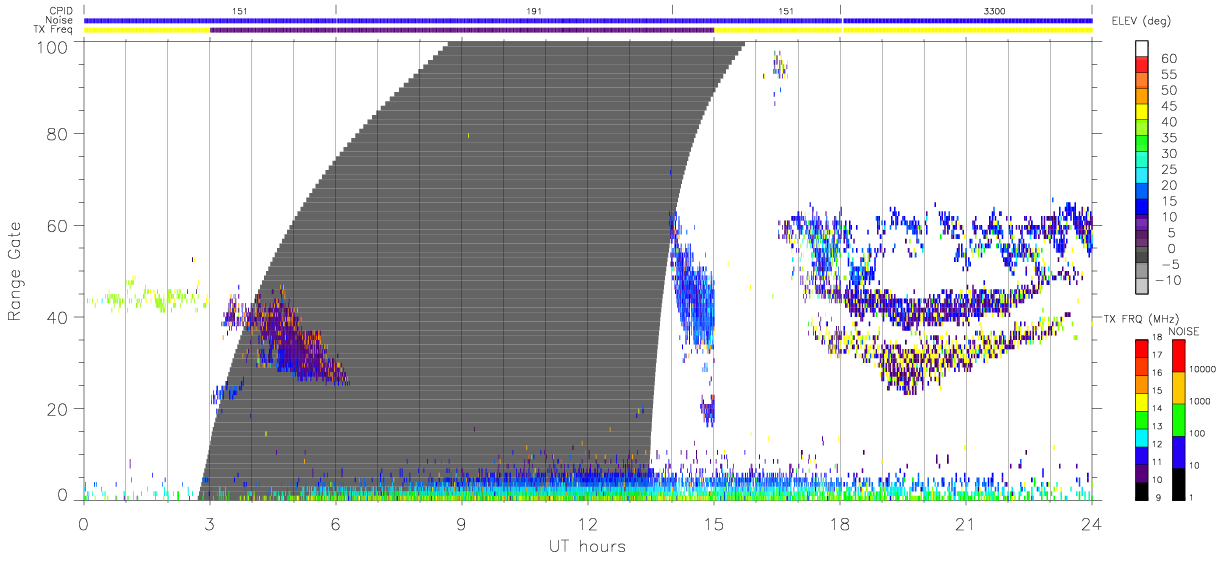Click the Range Gate axis tick '20'
Viewport: 1228px width, 567px height.
(x=58, y=409)
